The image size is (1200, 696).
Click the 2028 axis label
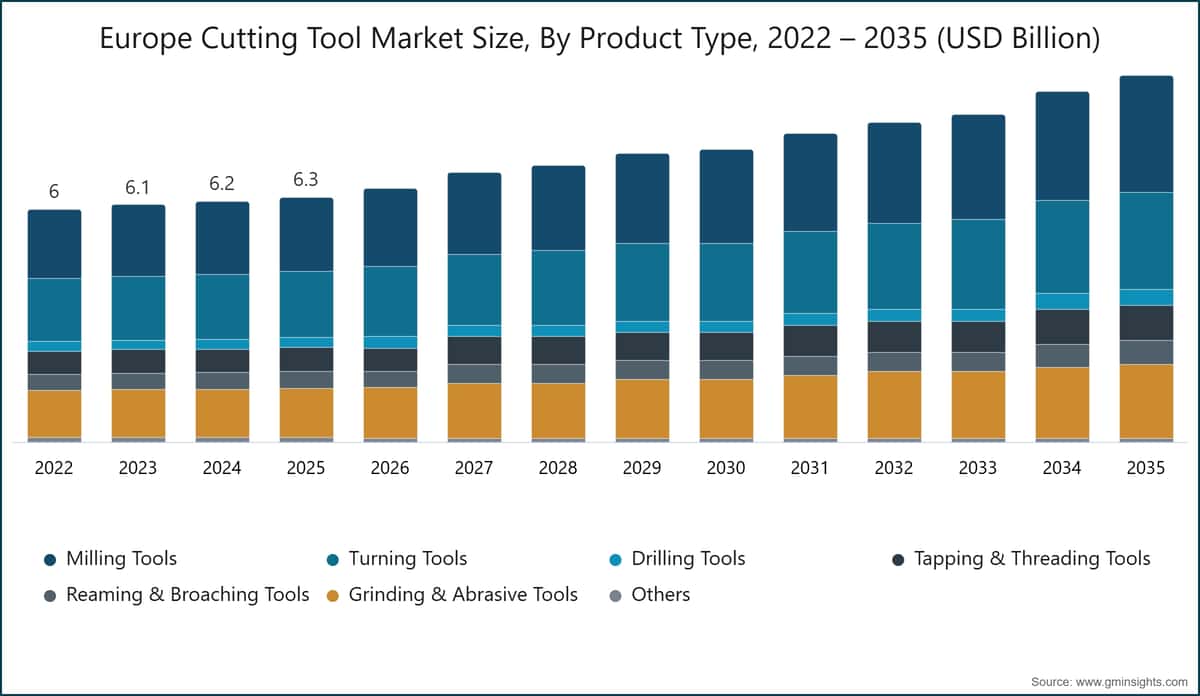558,468
